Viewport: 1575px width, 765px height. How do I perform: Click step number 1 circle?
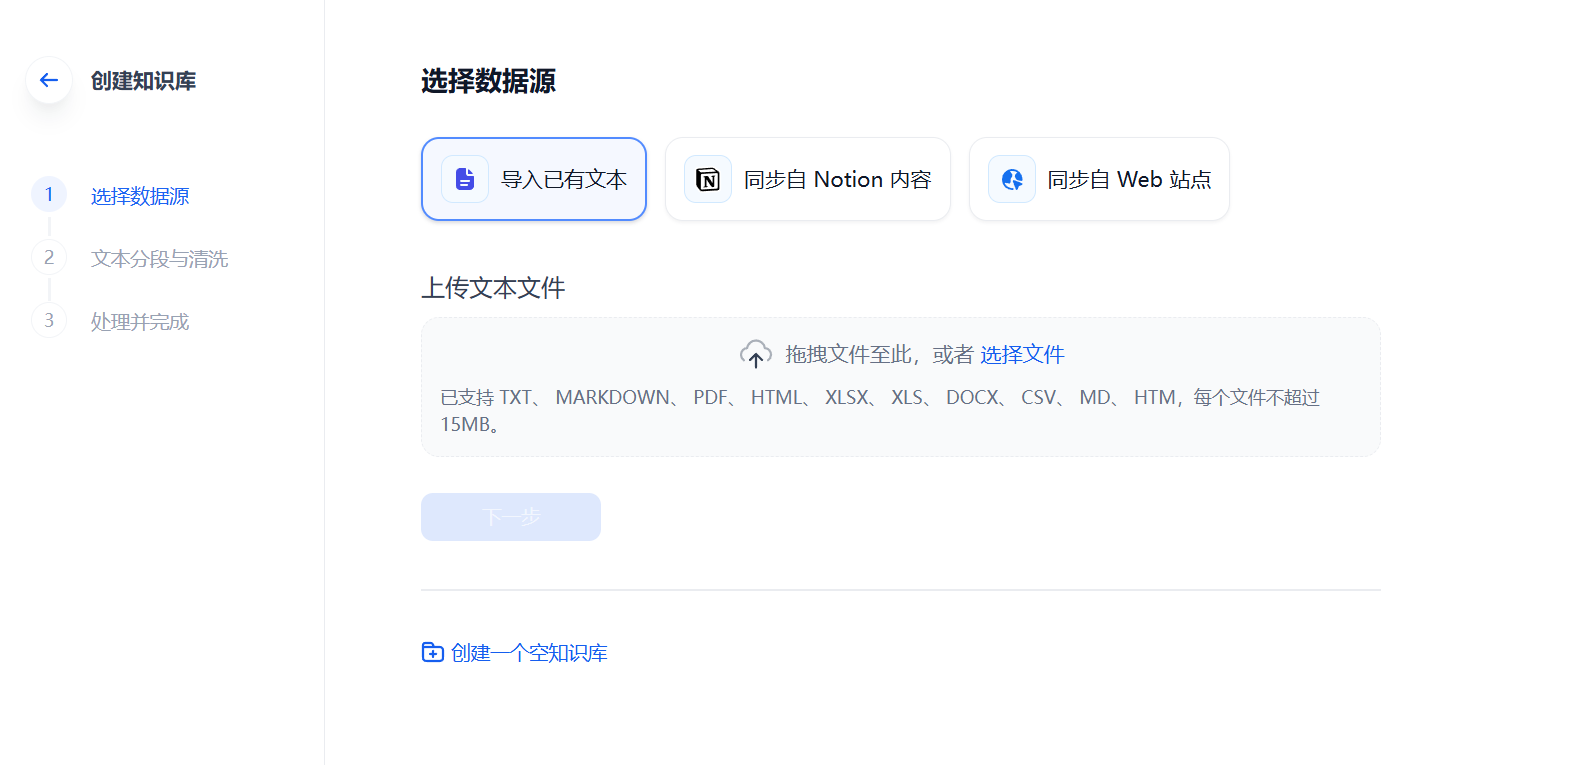click(49, 194)
